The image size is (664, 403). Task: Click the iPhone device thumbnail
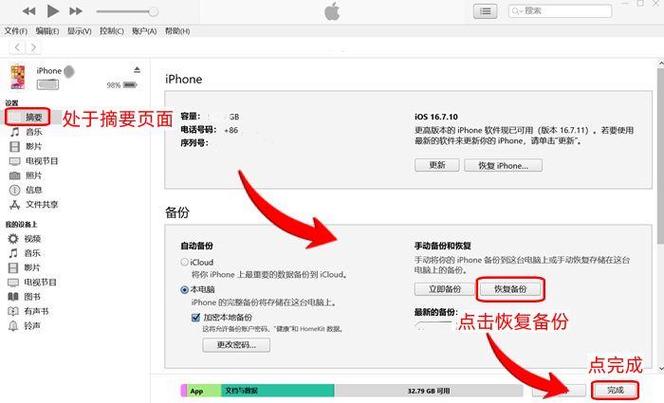point(18,77)
